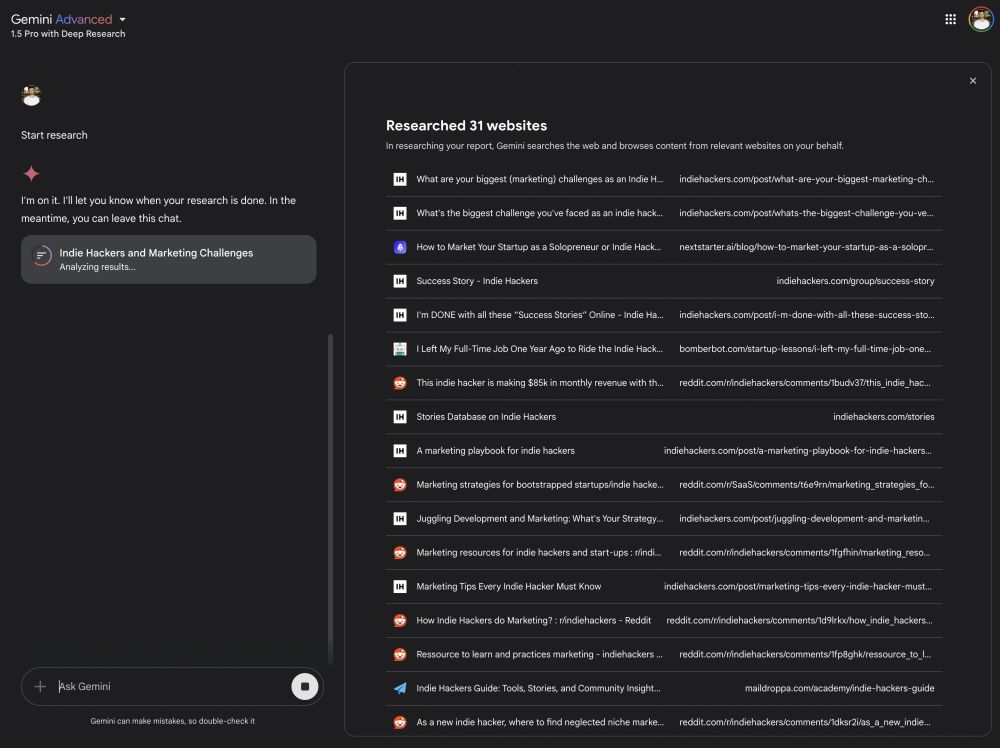Click favicon of 'I'm DONE with all these' row
Screen dimensions: 1000x748
click(x=400, y=315)
